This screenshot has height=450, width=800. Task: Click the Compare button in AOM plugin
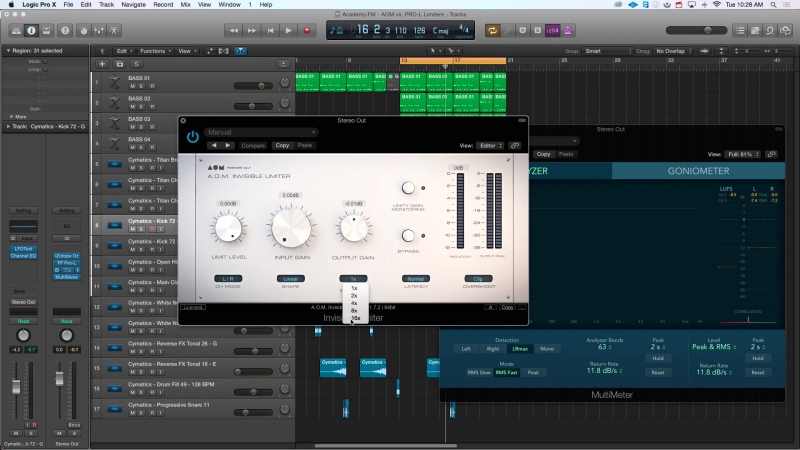pyautogui.click(x=253, y=145)
